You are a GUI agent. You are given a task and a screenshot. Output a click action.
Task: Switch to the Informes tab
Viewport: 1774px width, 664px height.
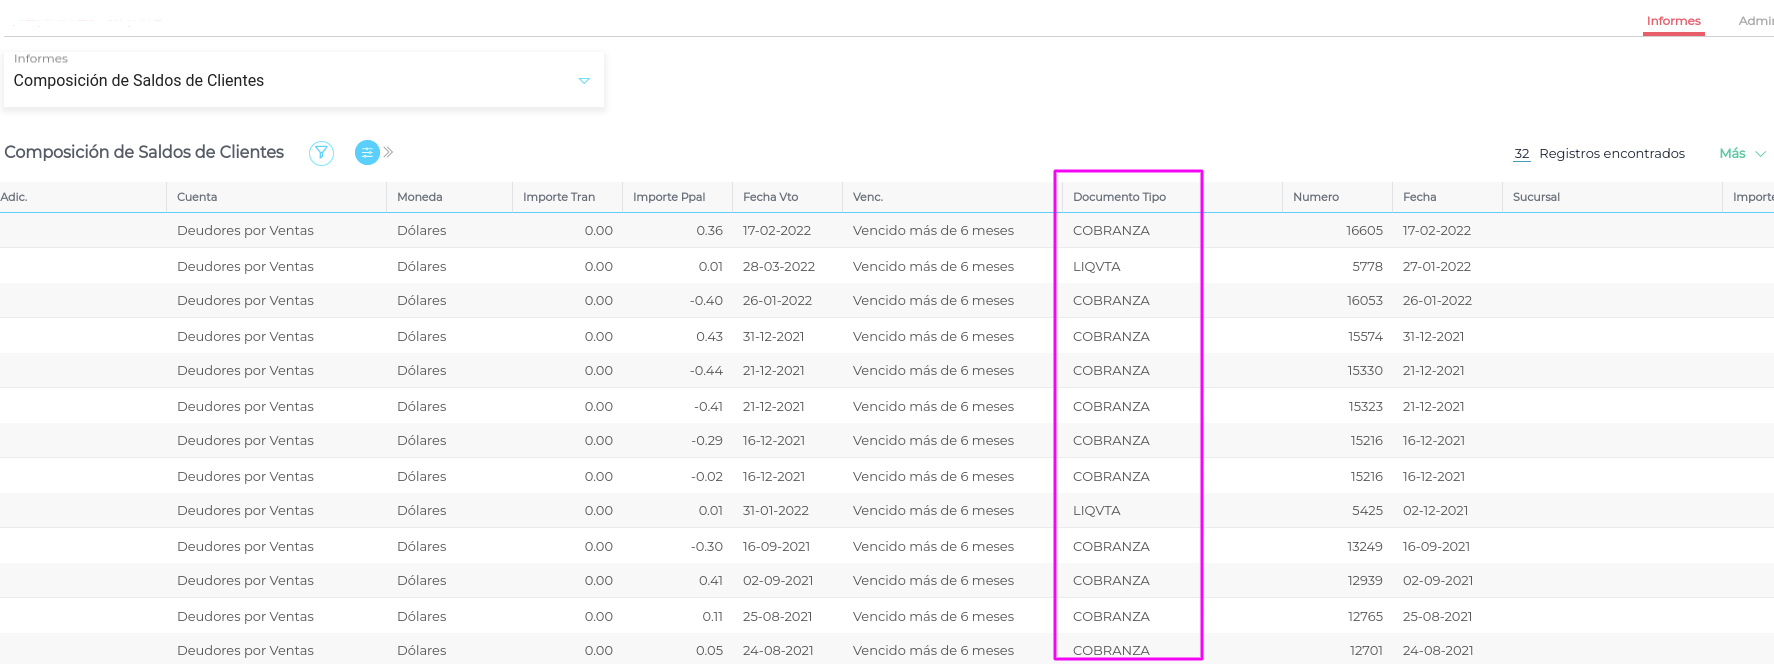pos(1673,21)
